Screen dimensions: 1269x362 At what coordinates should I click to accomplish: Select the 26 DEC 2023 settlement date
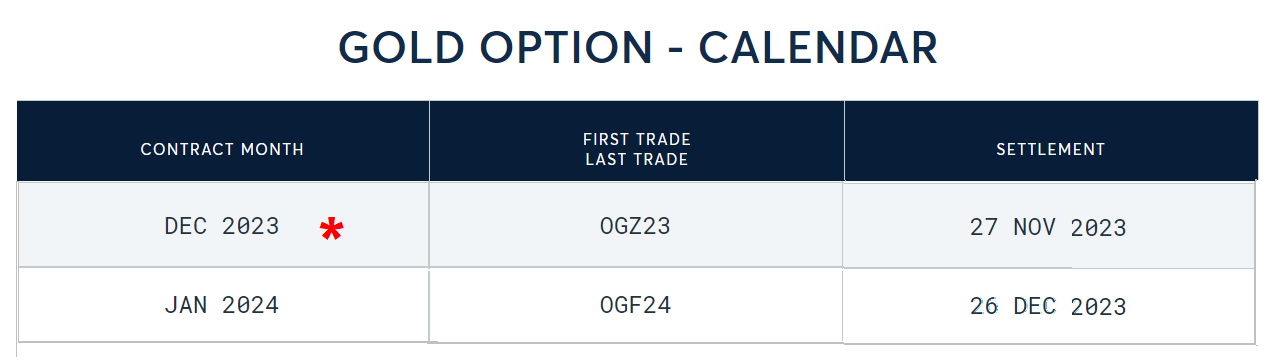point(1048,306)
